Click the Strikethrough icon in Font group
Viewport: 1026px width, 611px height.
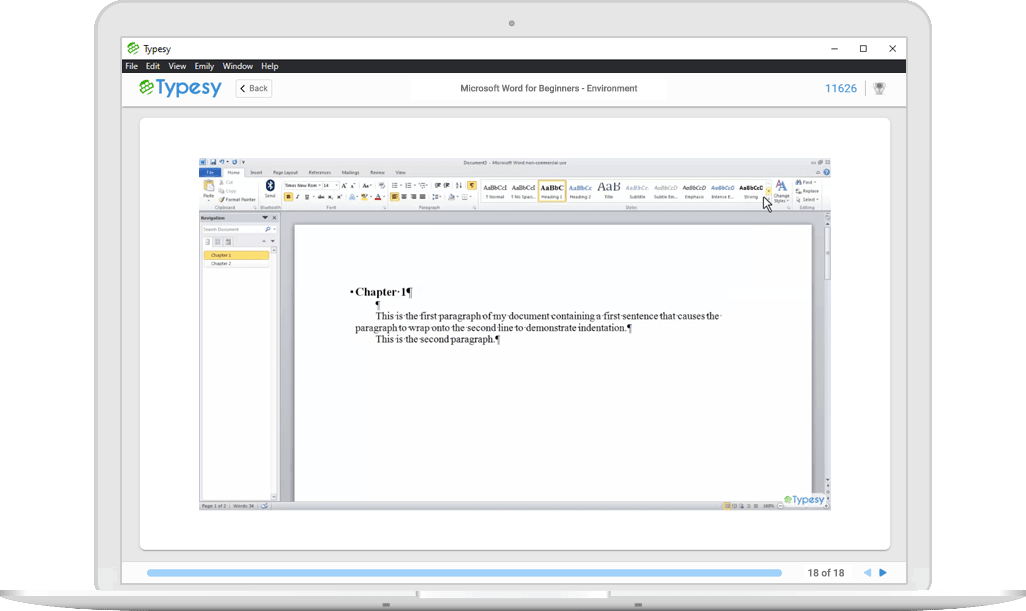coord(321,197)
